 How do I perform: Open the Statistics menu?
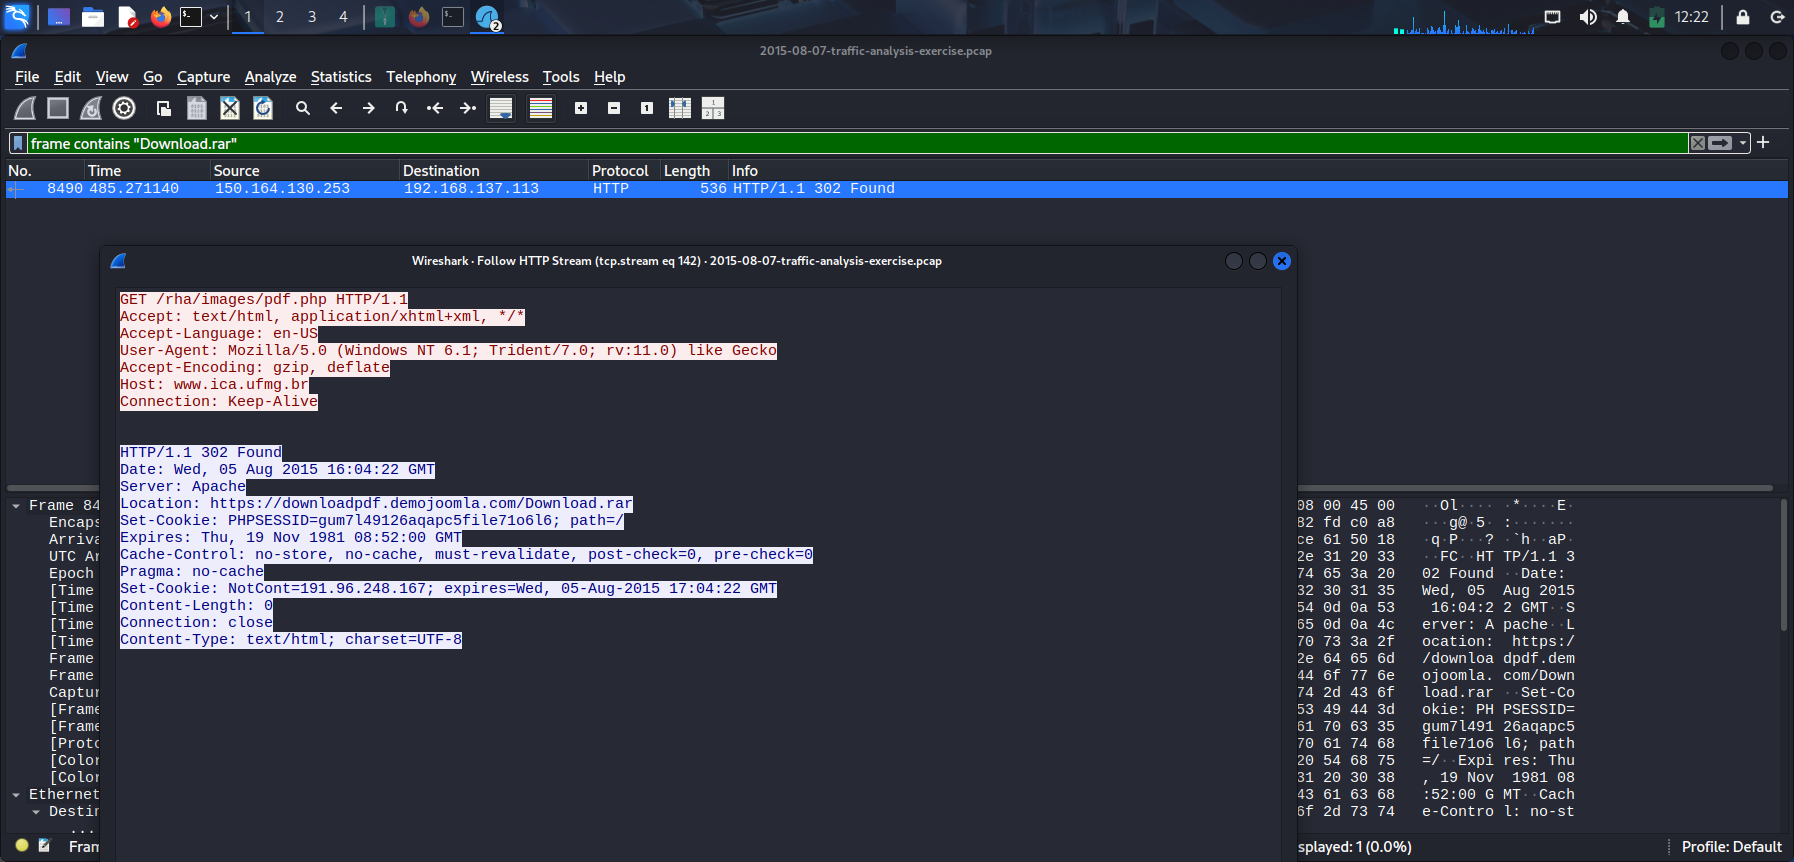click(341, 77)
